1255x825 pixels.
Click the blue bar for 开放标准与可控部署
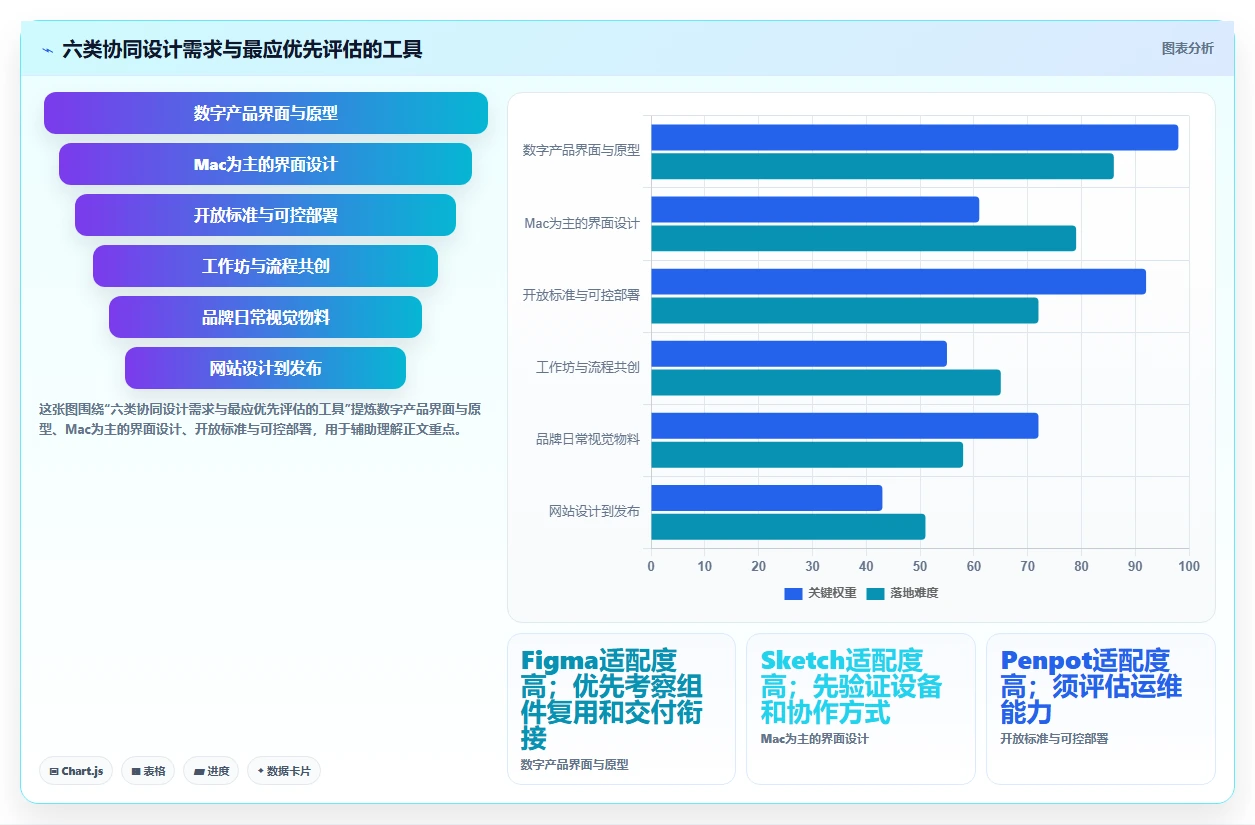tap(899, 281)
